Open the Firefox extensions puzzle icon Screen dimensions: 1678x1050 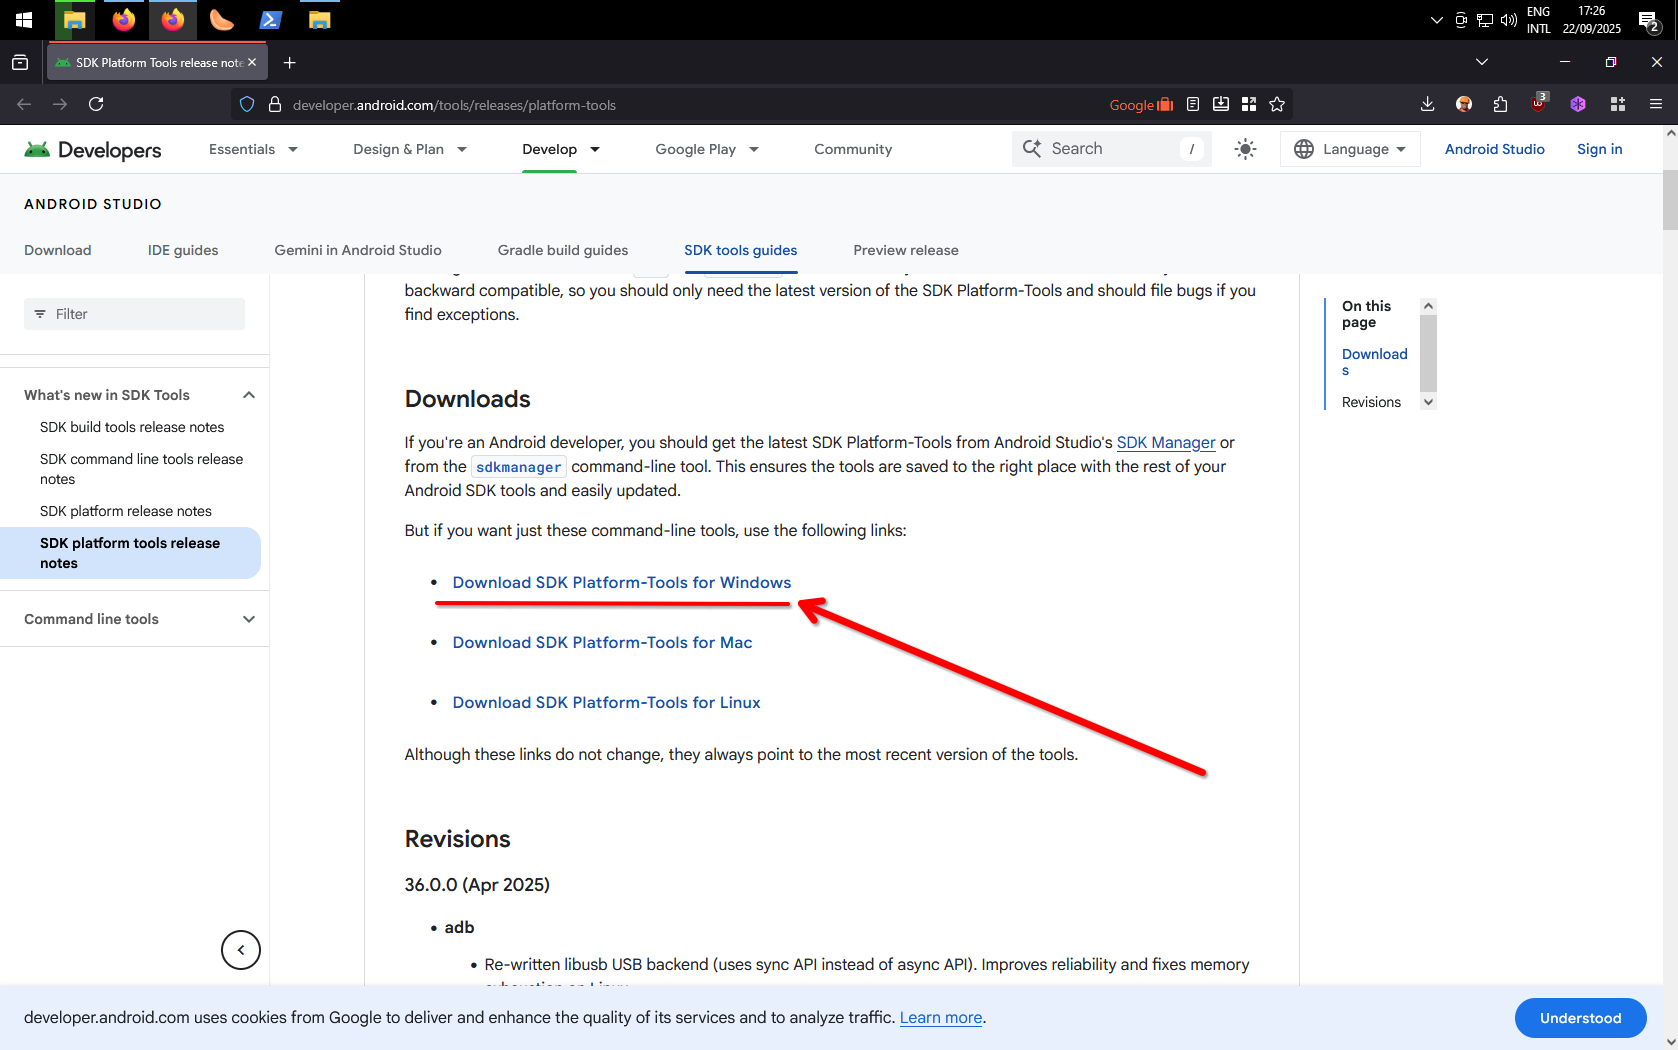pyautogui.click(x=1500, y=104)
